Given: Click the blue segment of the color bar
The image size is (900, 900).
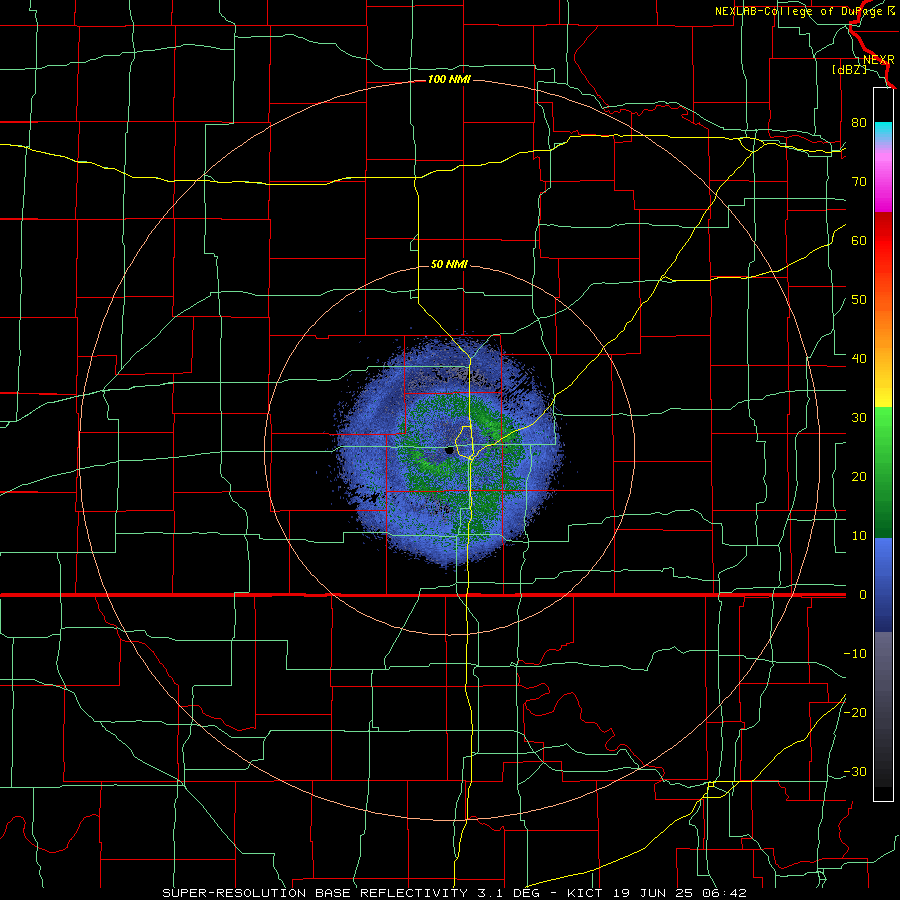Looking at the screenshot, I should click(883, 585).
